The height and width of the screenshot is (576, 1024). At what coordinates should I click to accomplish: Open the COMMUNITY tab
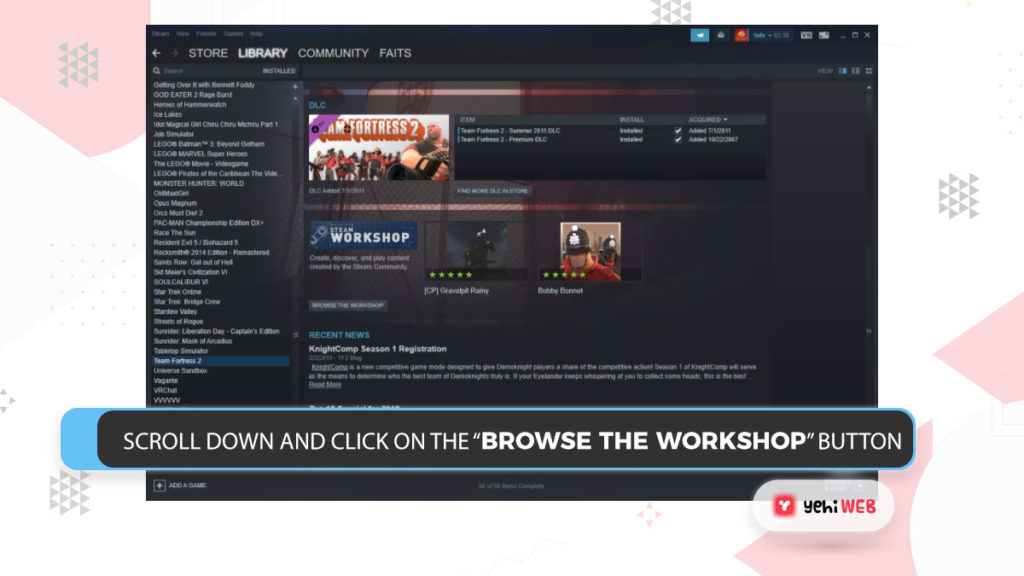click(x=333, y=53)
